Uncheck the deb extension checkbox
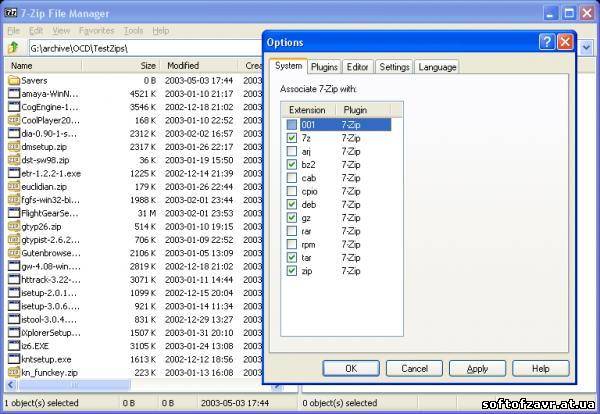 coord(292,205)
